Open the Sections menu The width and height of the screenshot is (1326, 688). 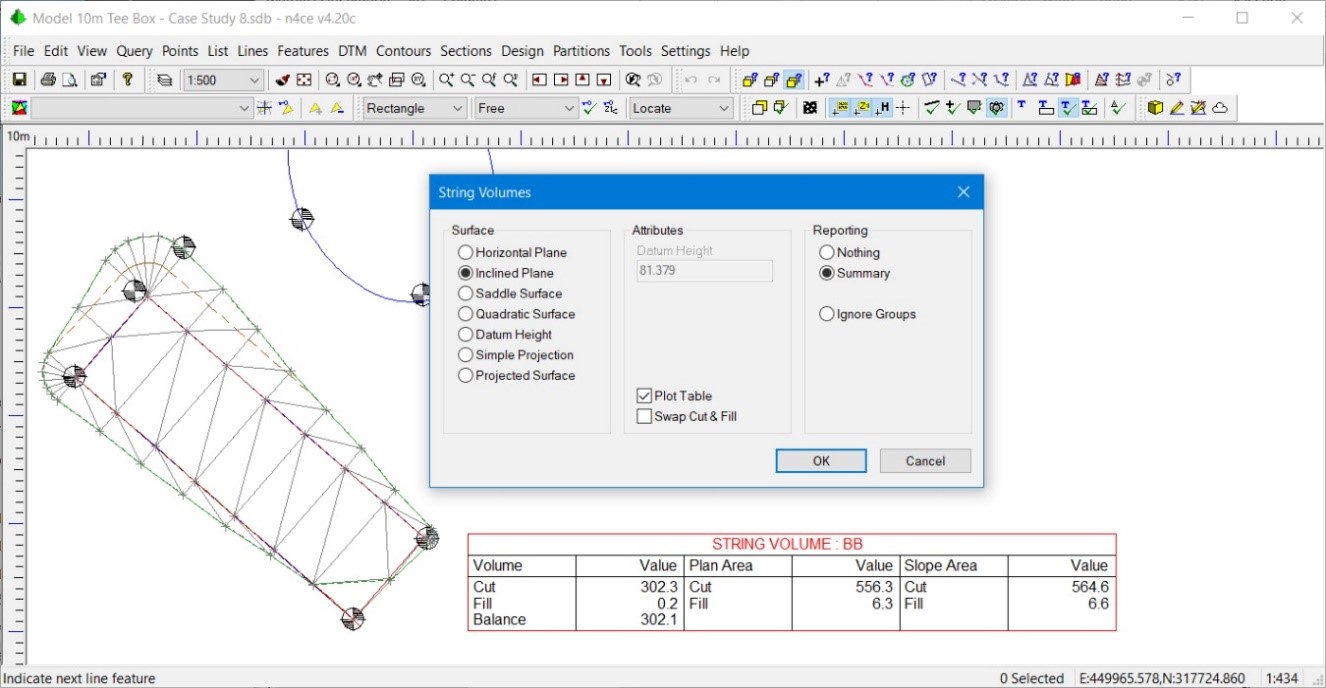click(466, 51)
